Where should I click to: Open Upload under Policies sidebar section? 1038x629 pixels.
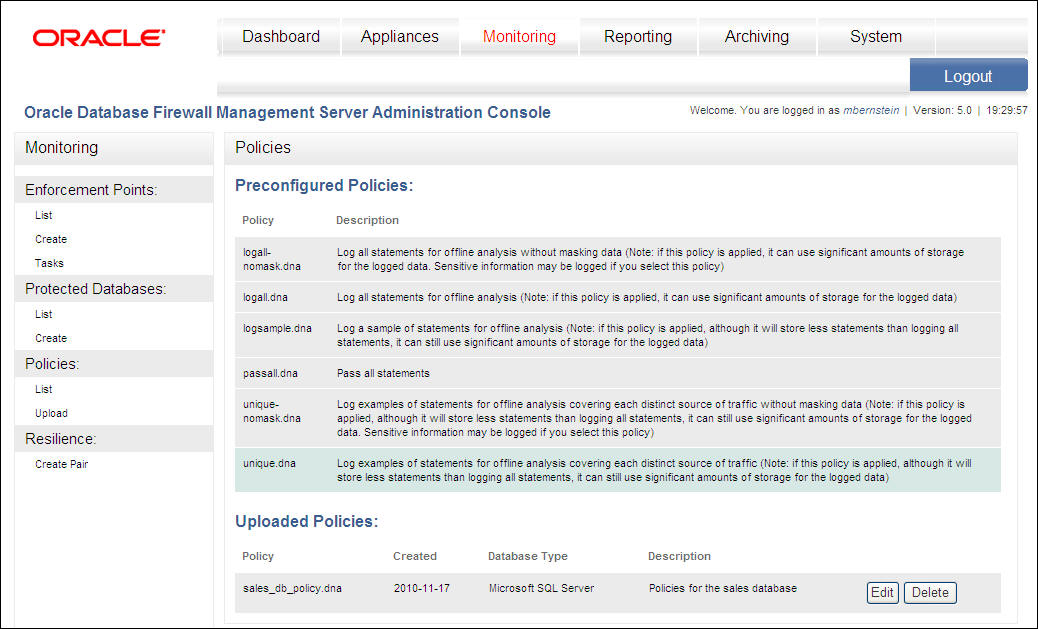(x=52, y=413)
